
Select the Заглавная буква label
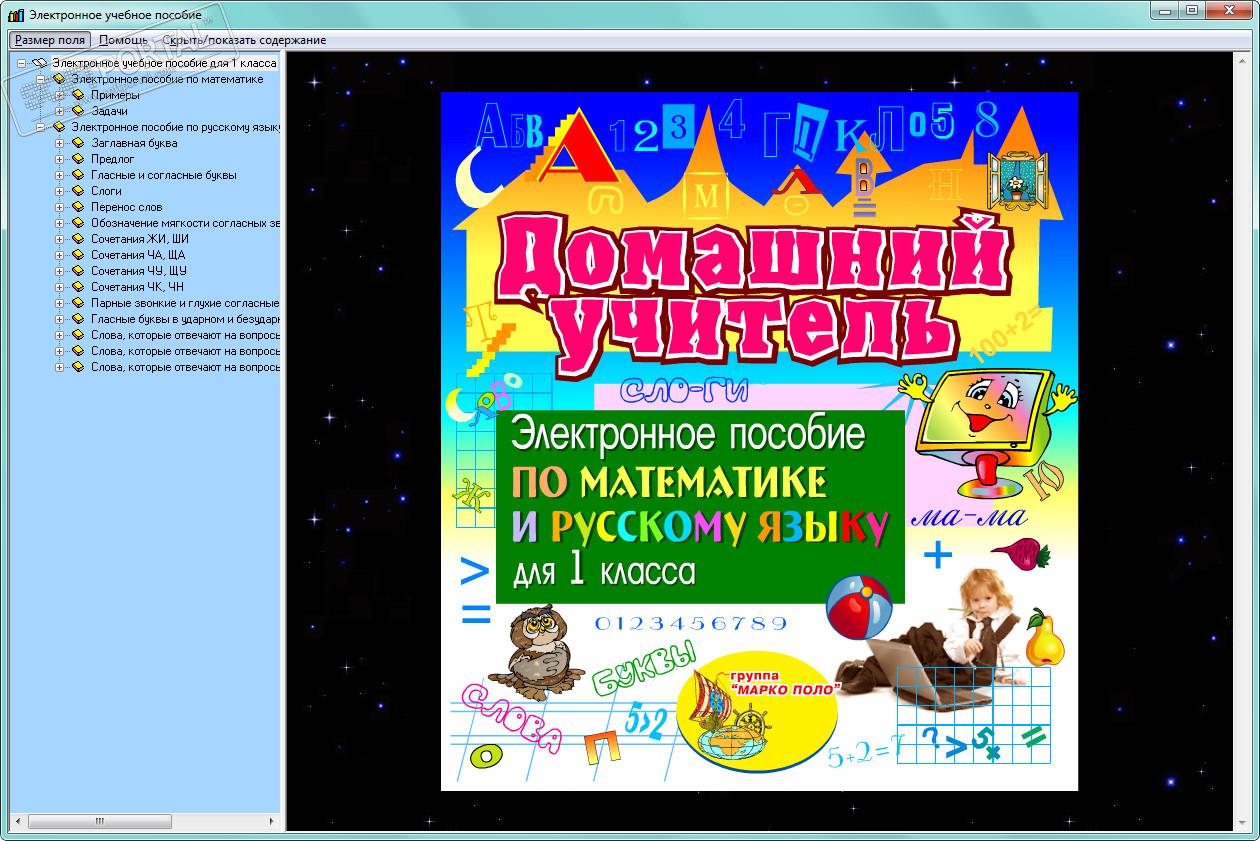click(134, 143)
